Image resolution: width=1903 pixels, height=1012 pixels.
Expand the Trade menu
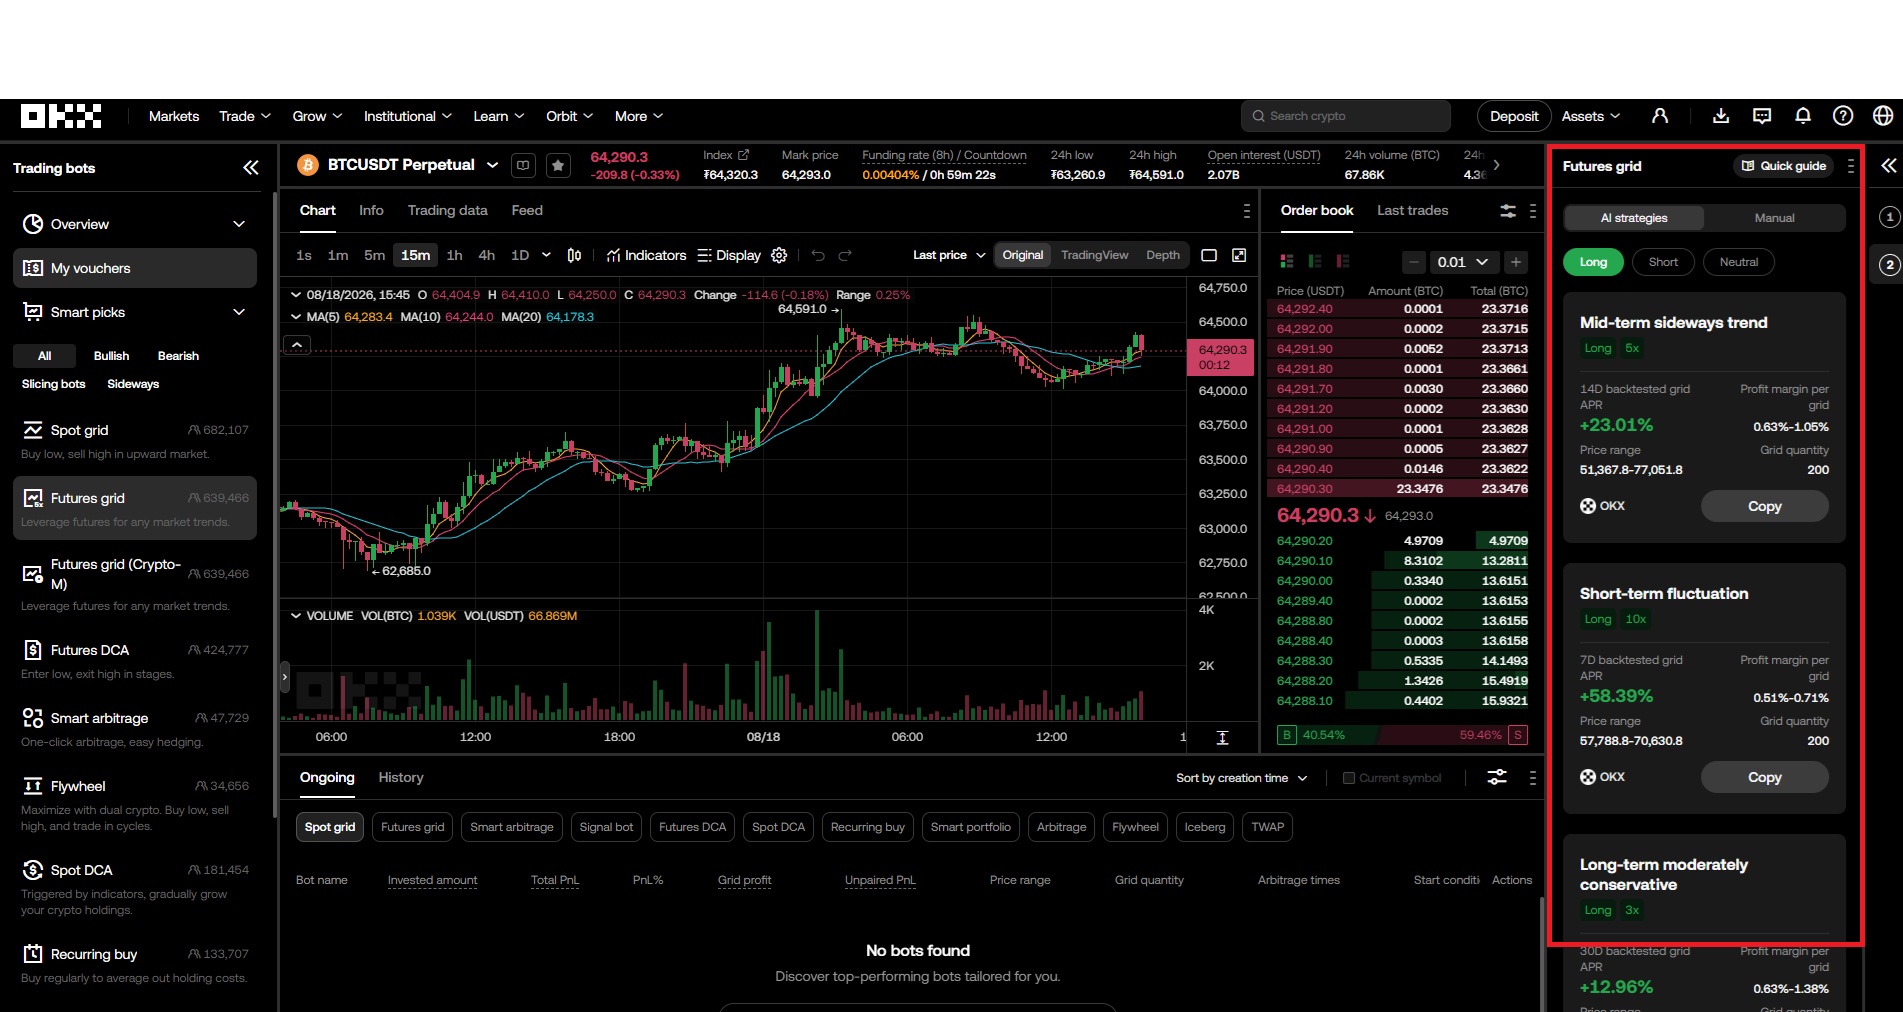point(245,116)
